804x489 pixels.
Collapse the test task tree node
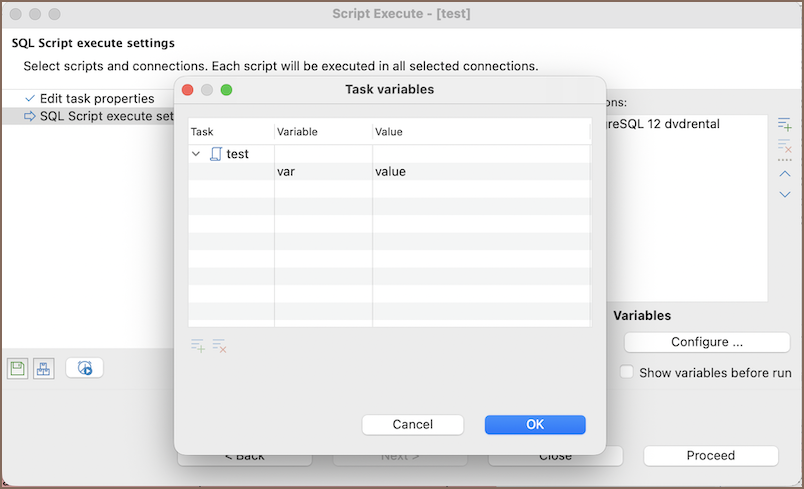tap(196, 154)
